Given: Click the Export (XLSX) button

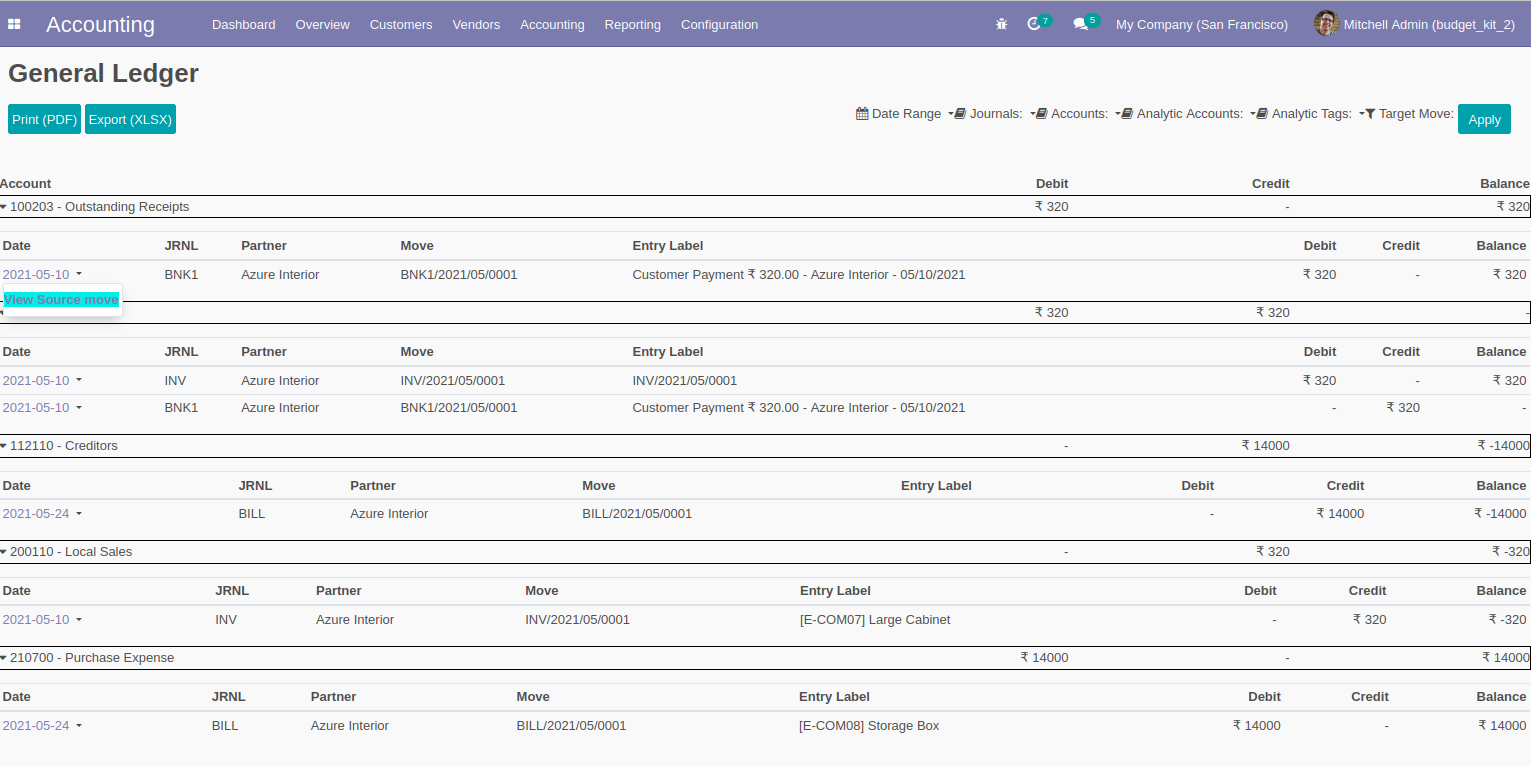Looking at the screenshot, I should (x=130, y=119).
